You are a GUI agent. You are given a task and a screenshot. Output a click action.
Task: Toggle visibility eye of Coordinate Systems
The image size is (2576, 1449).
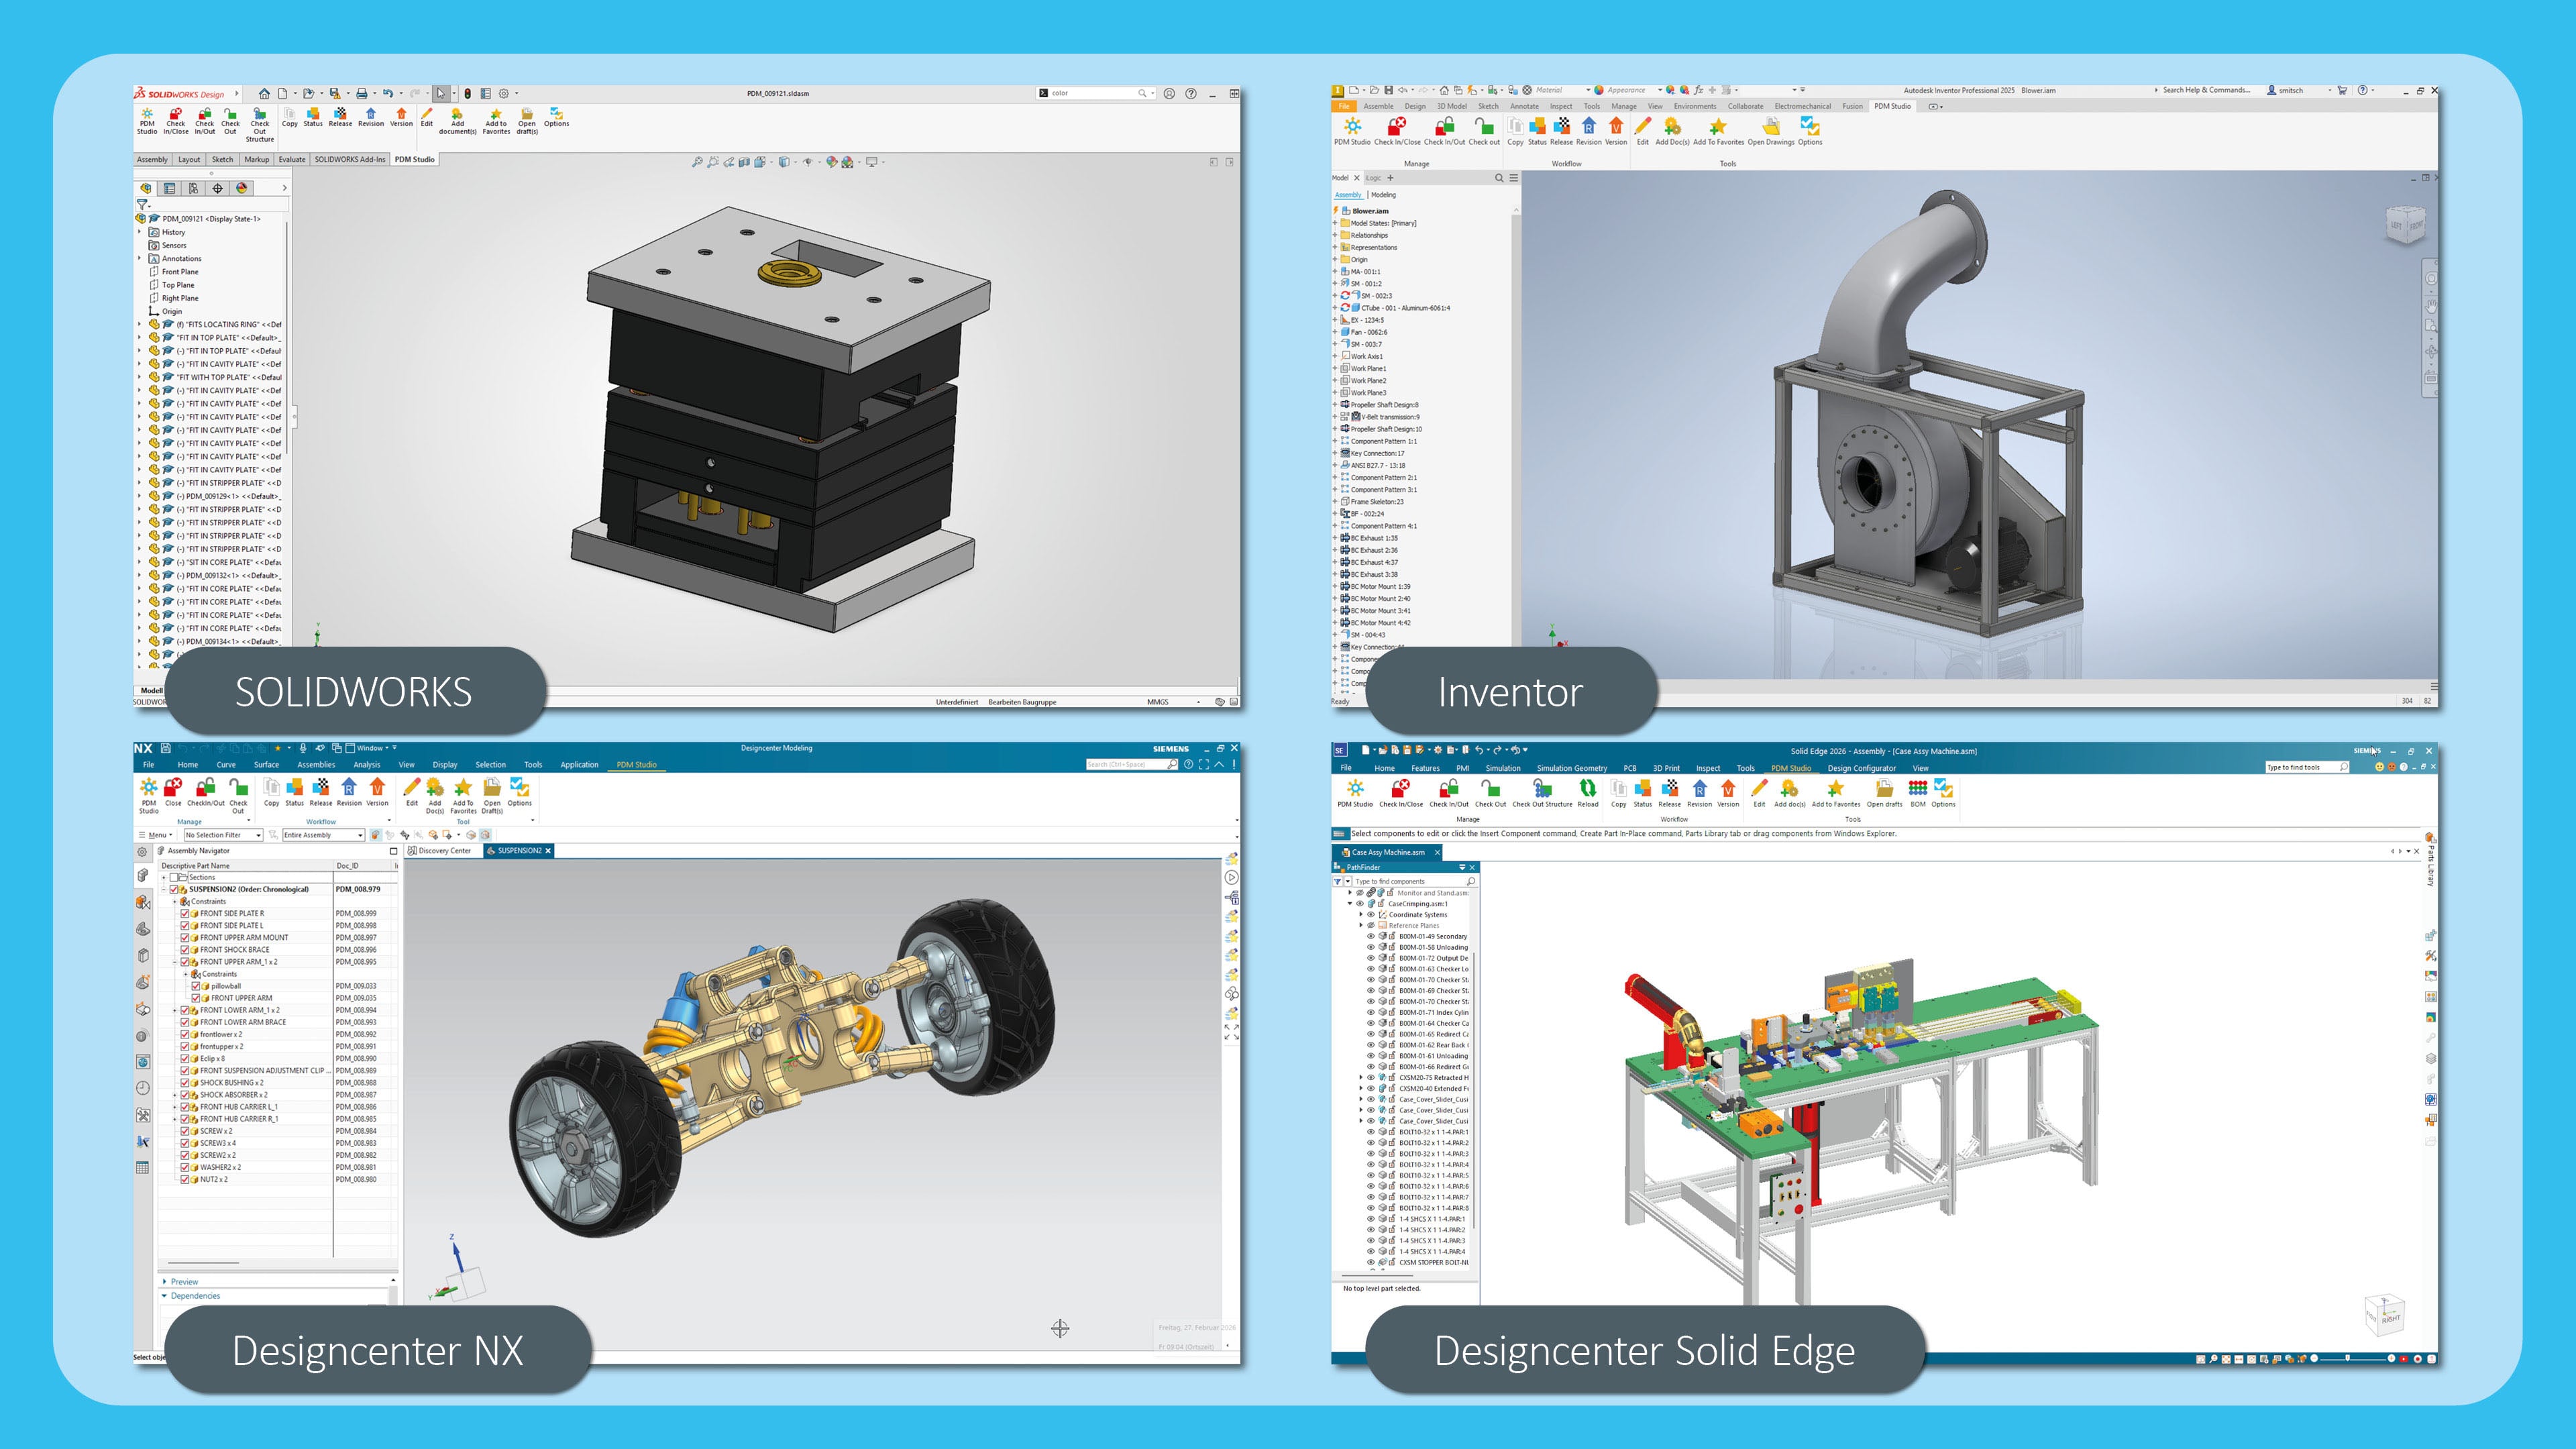1371,914
